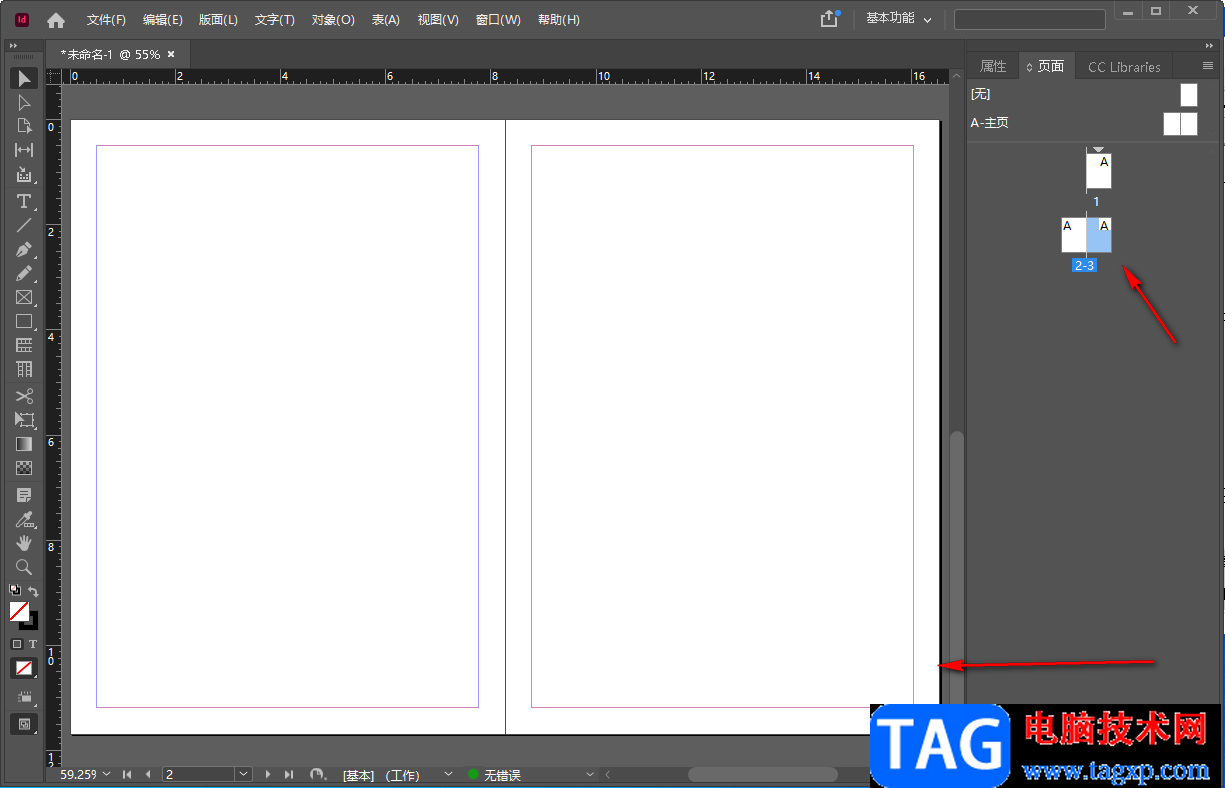Open the [基本] (工作) profile dropdown
The height and width of the screenshot is (788, 1225).
point(447,774)
